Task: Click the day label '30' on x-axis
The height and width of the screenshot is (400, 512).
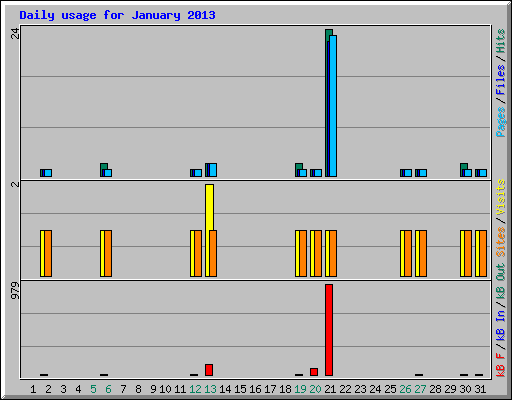Action: coord(465,389)
